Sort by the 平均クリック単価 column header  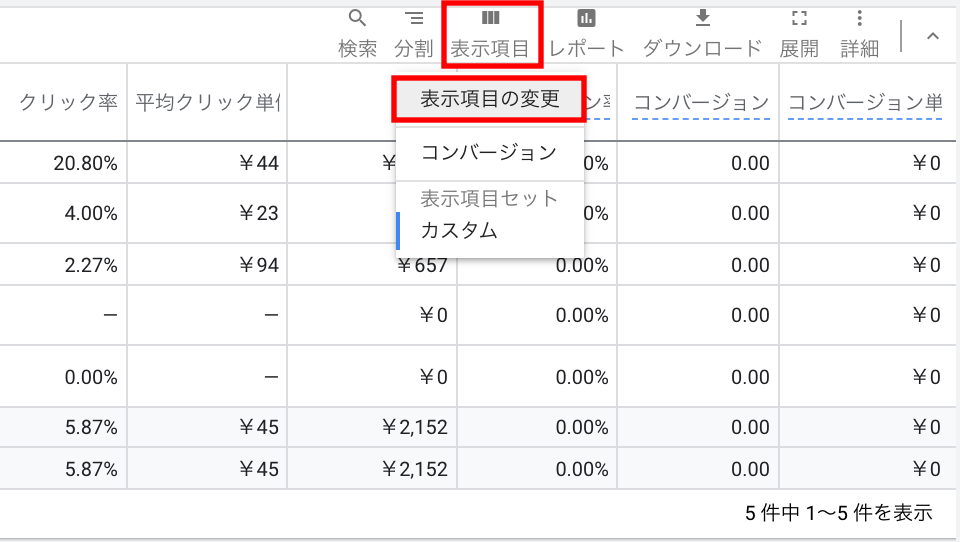coord(208,102)
